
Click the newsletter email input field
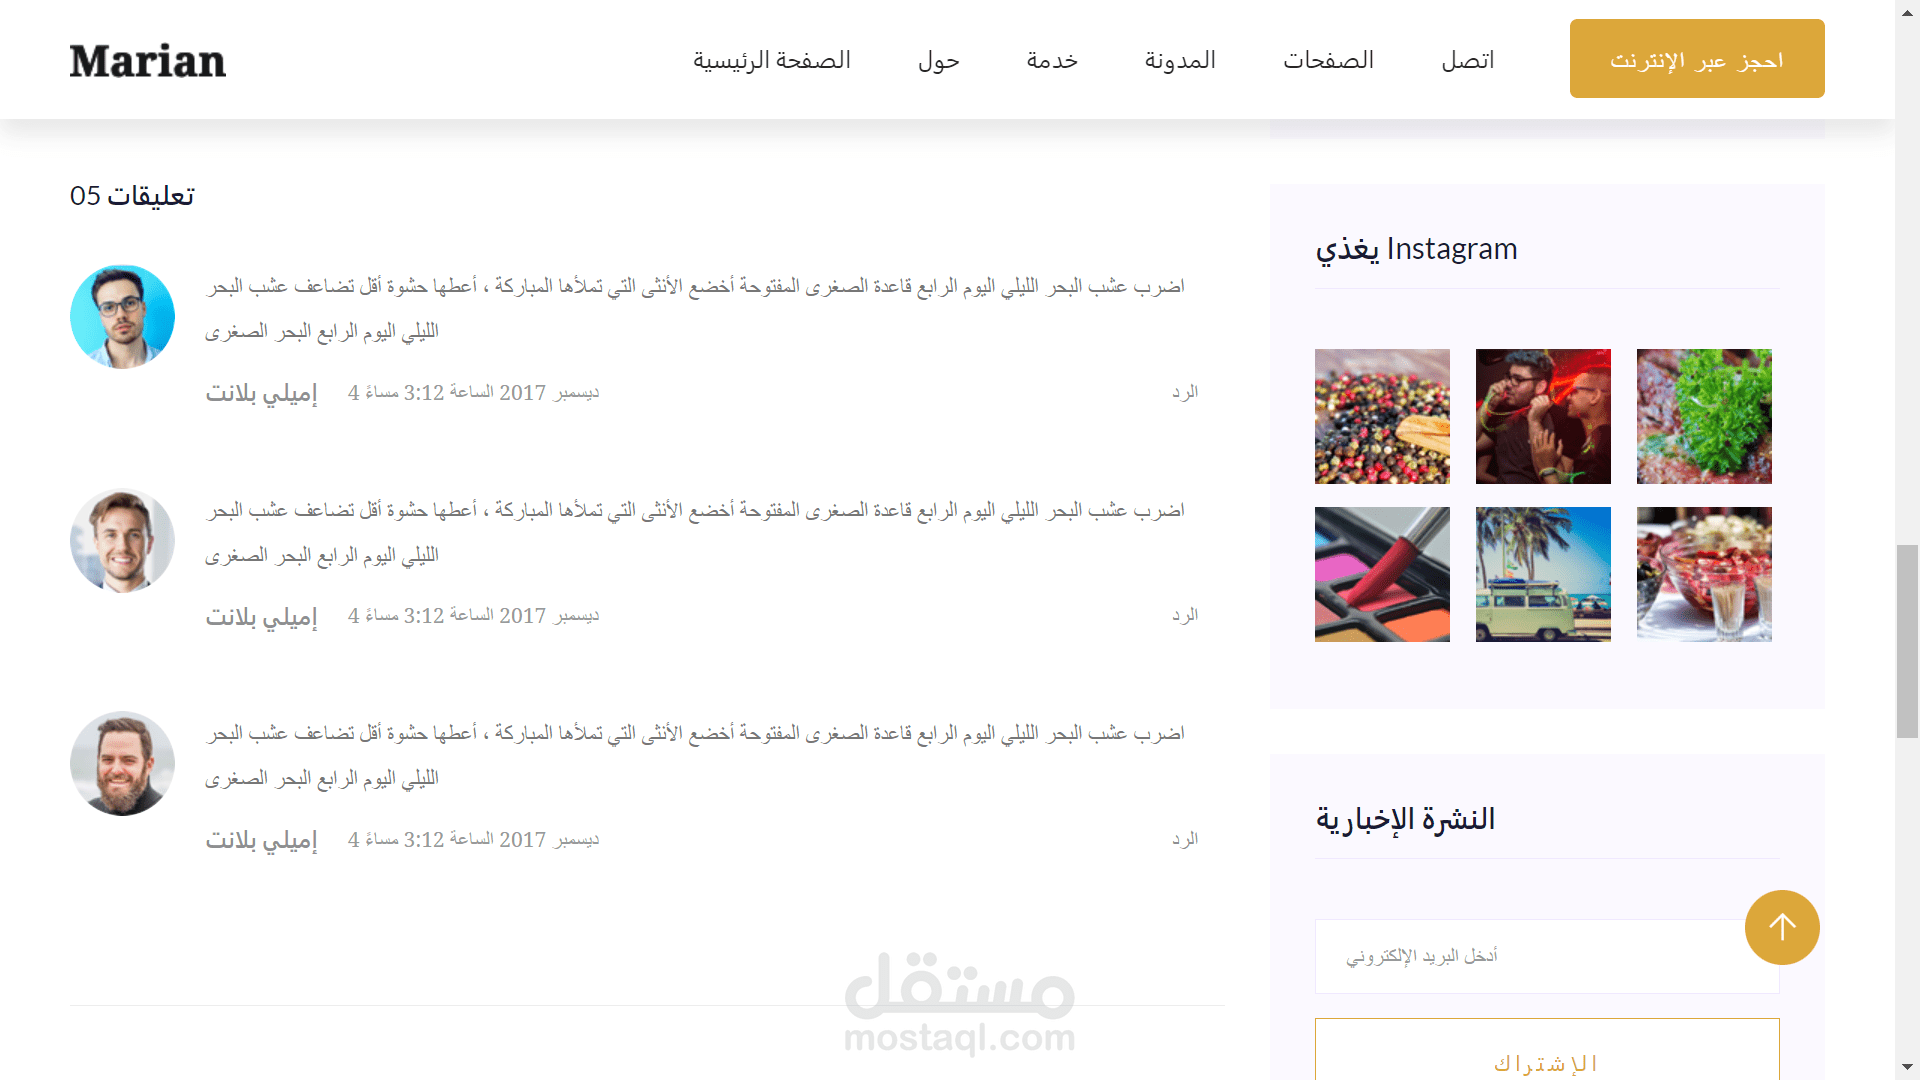[x=1530, y=956]
